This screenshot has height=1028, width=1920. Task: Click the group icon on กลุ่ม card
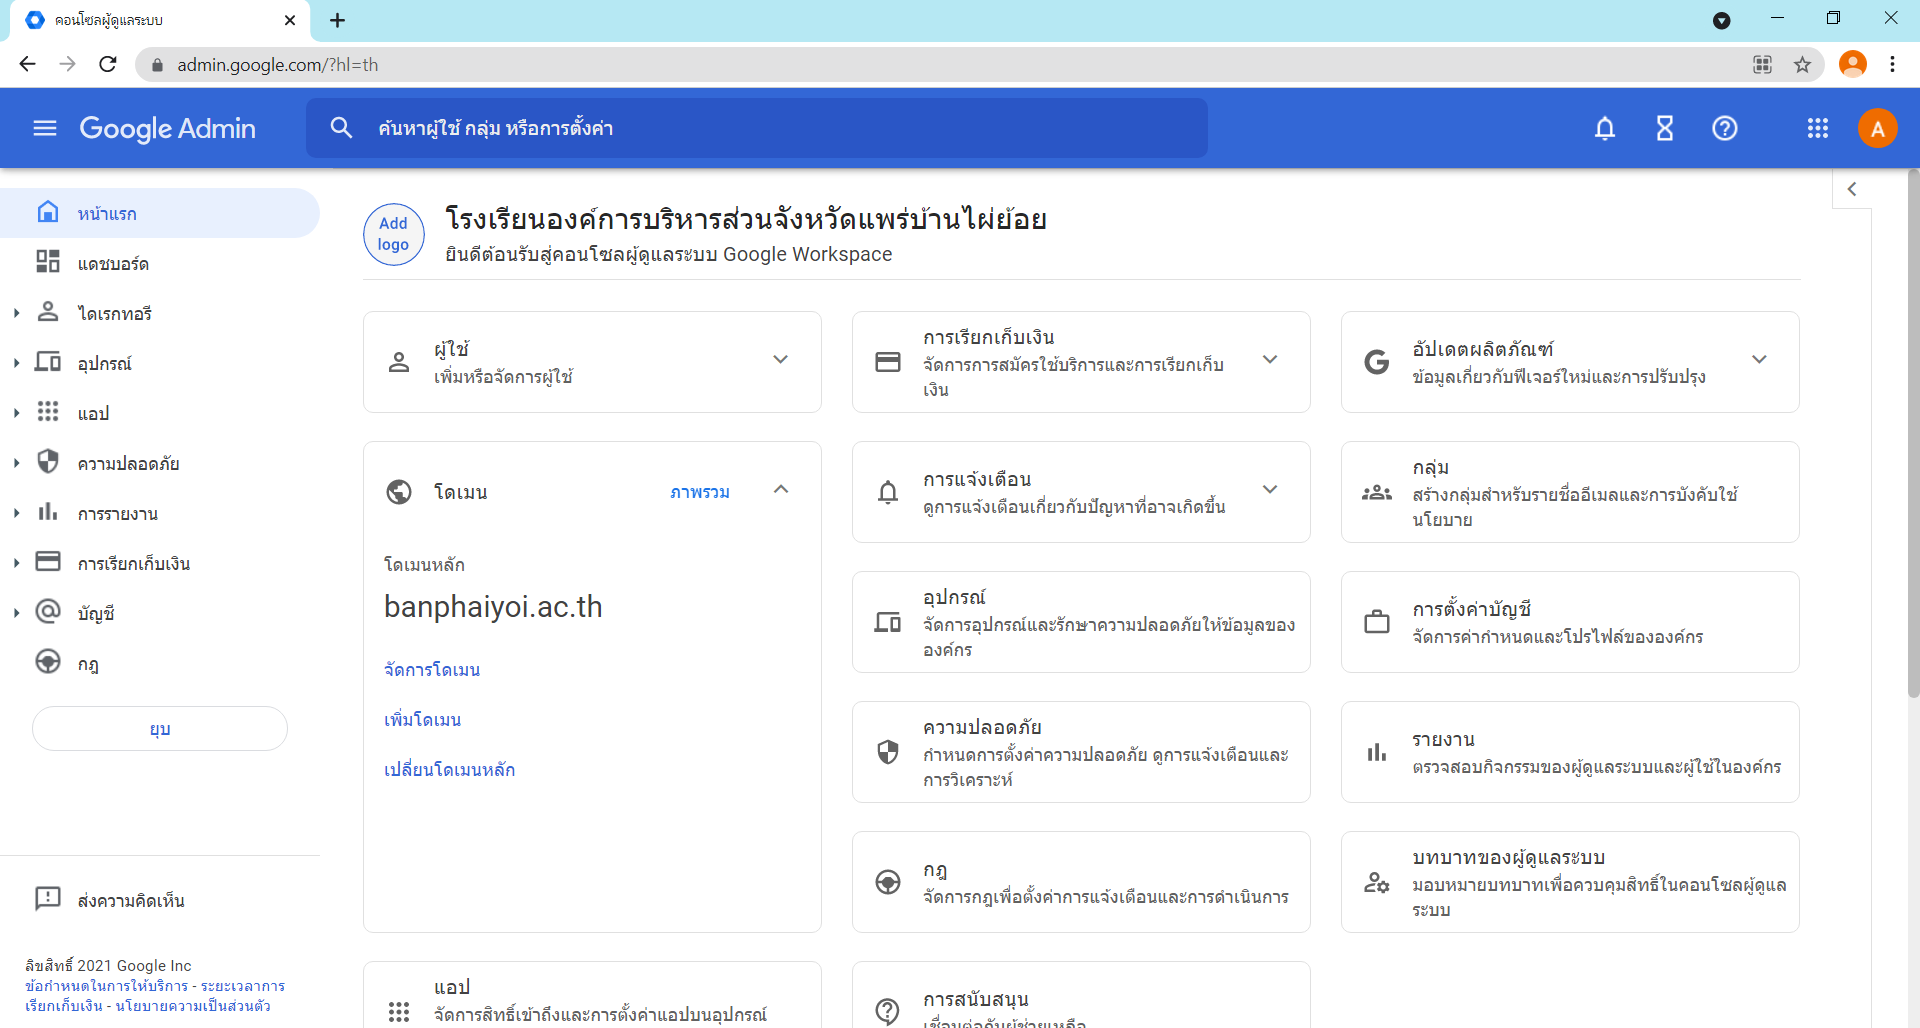coord(1377,492)
